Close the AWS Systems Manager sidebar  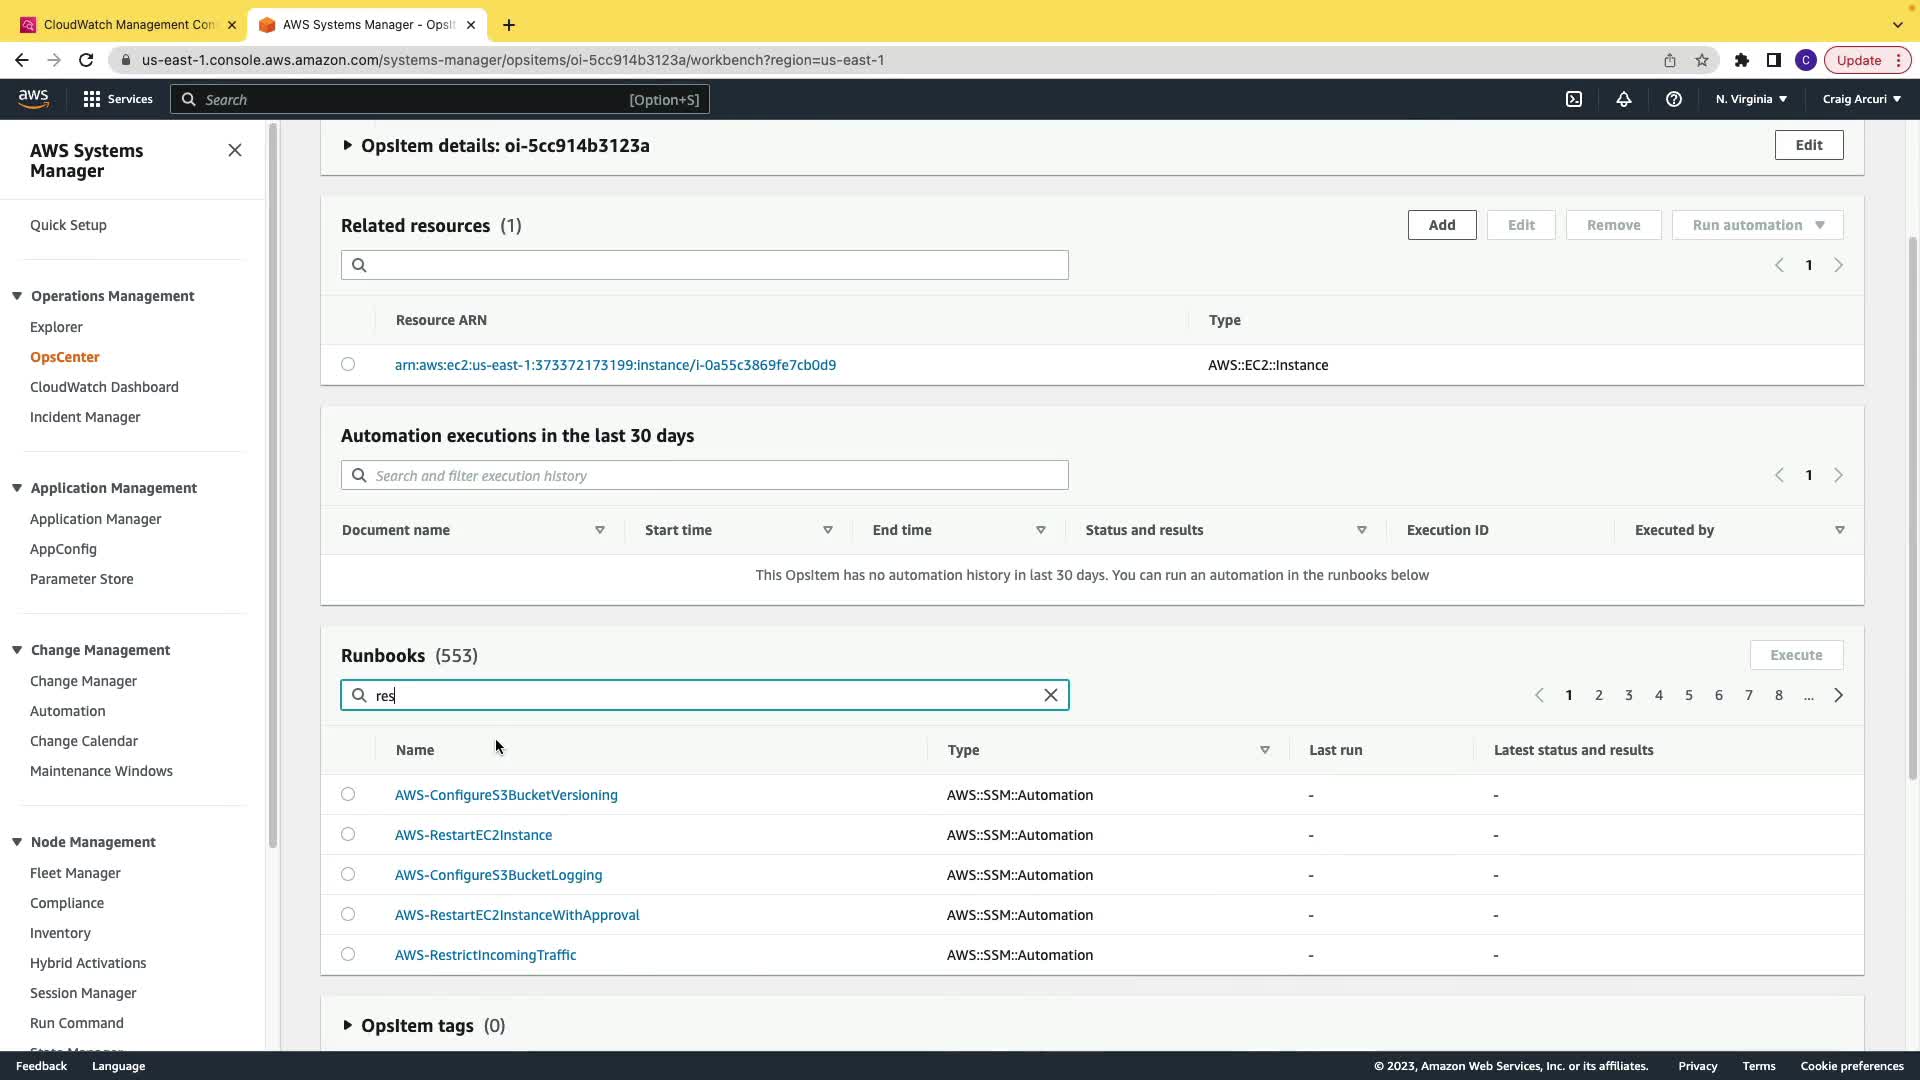(235, 150)
